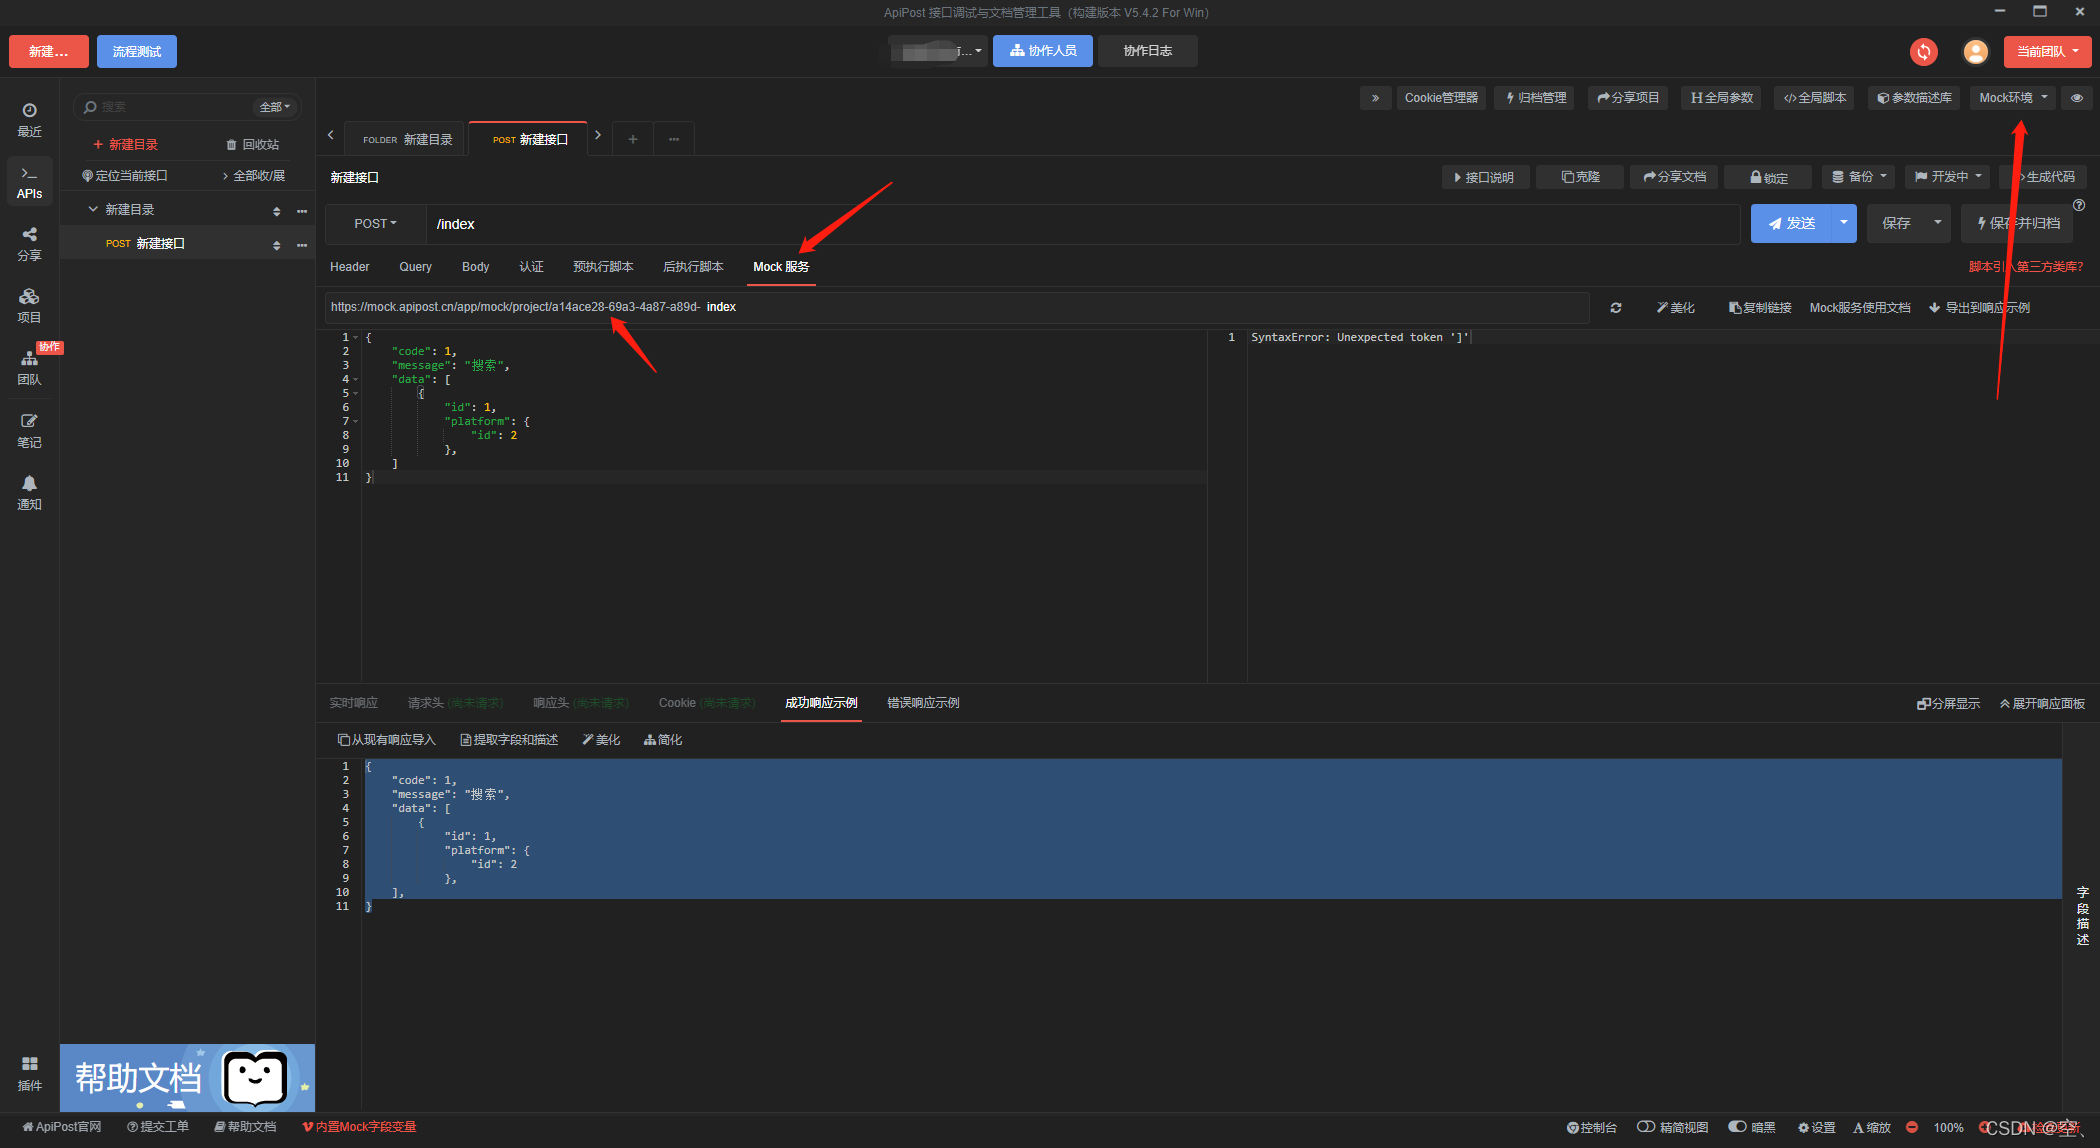This screenshot has width=2100, height=1148.
Task: Open 协作人员 collaborators
Action: (x=1043, y=51)
